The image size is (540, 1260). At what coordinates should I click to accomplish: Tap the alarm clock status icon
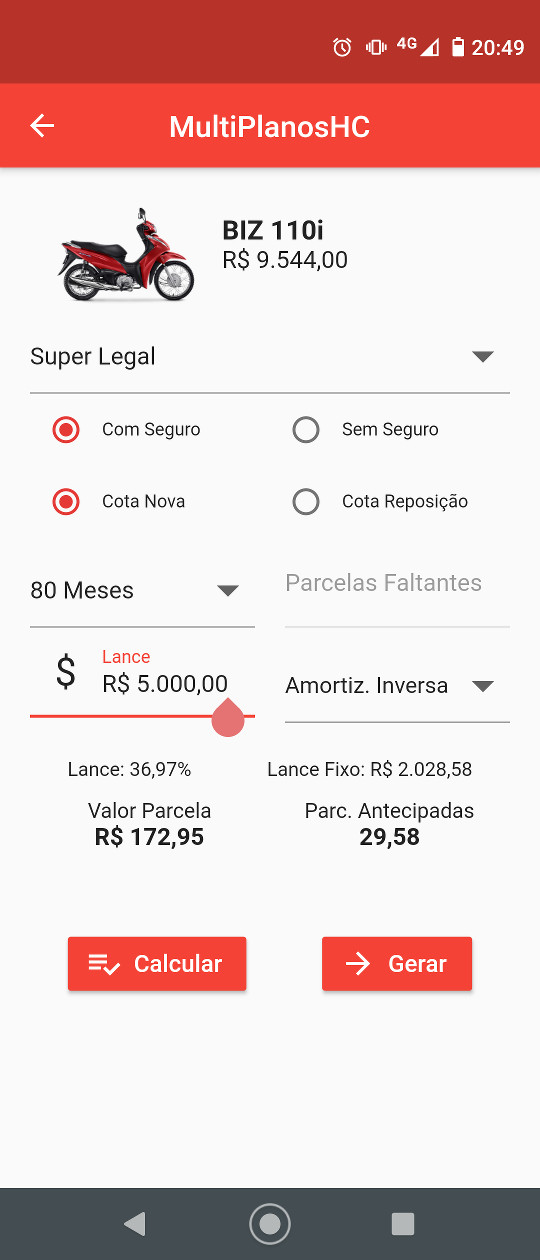(x=343, y=47)
